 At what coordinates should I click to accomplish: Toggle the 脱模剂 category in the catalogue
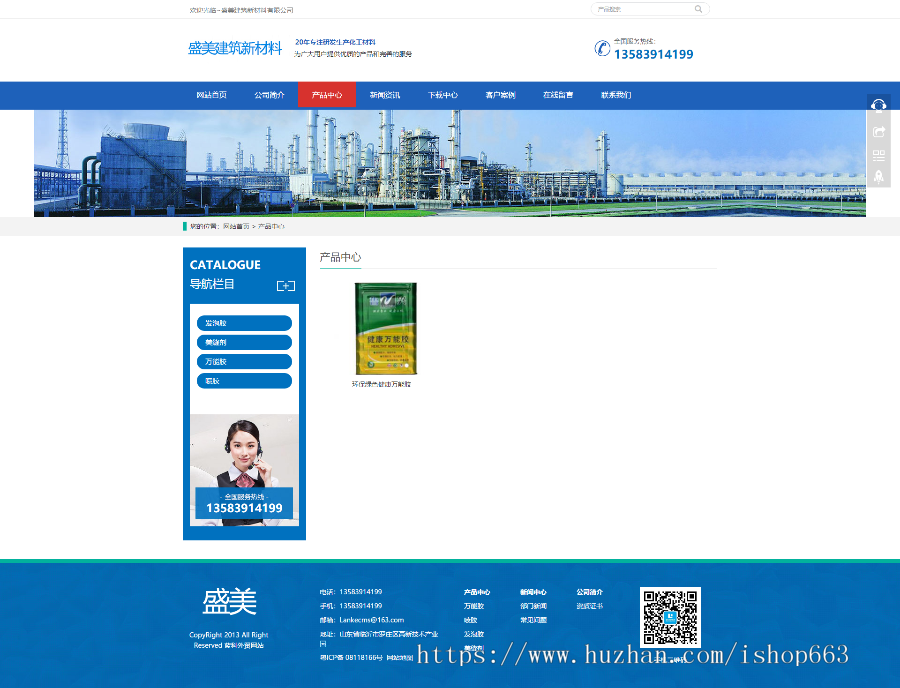[x=244, y=341]
